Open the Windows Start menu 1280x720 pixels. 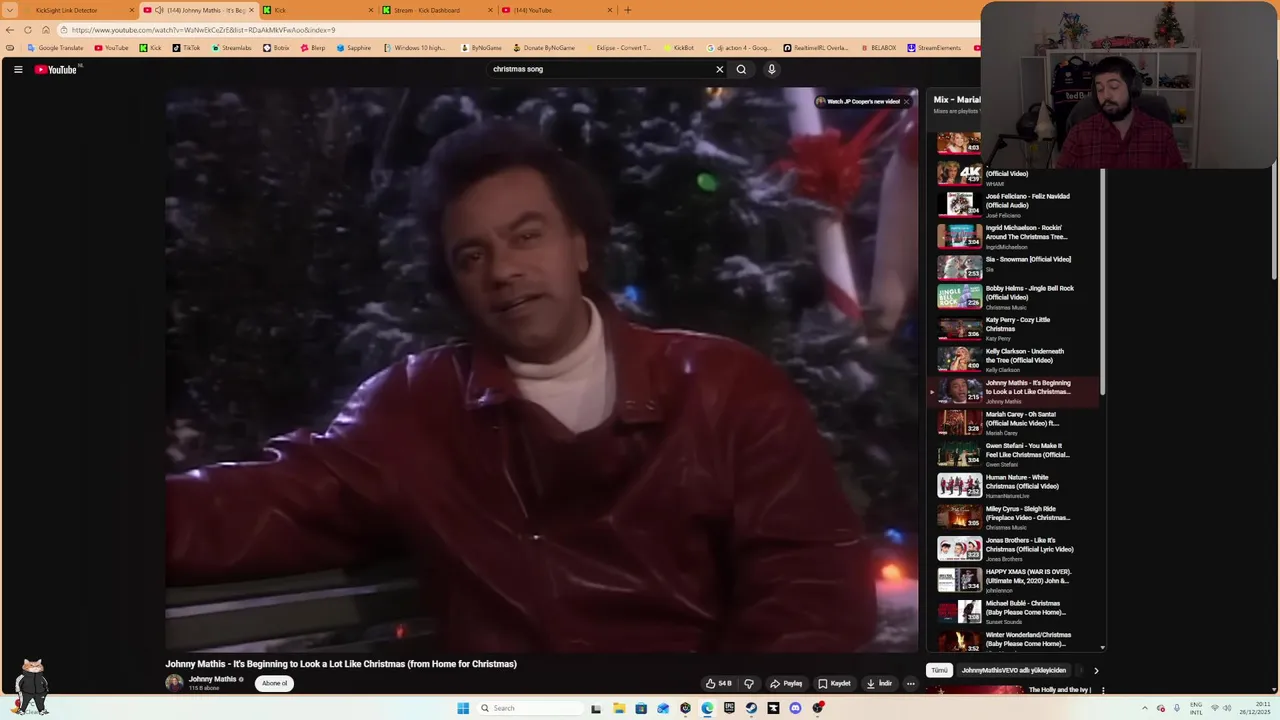tap(463, 708)
